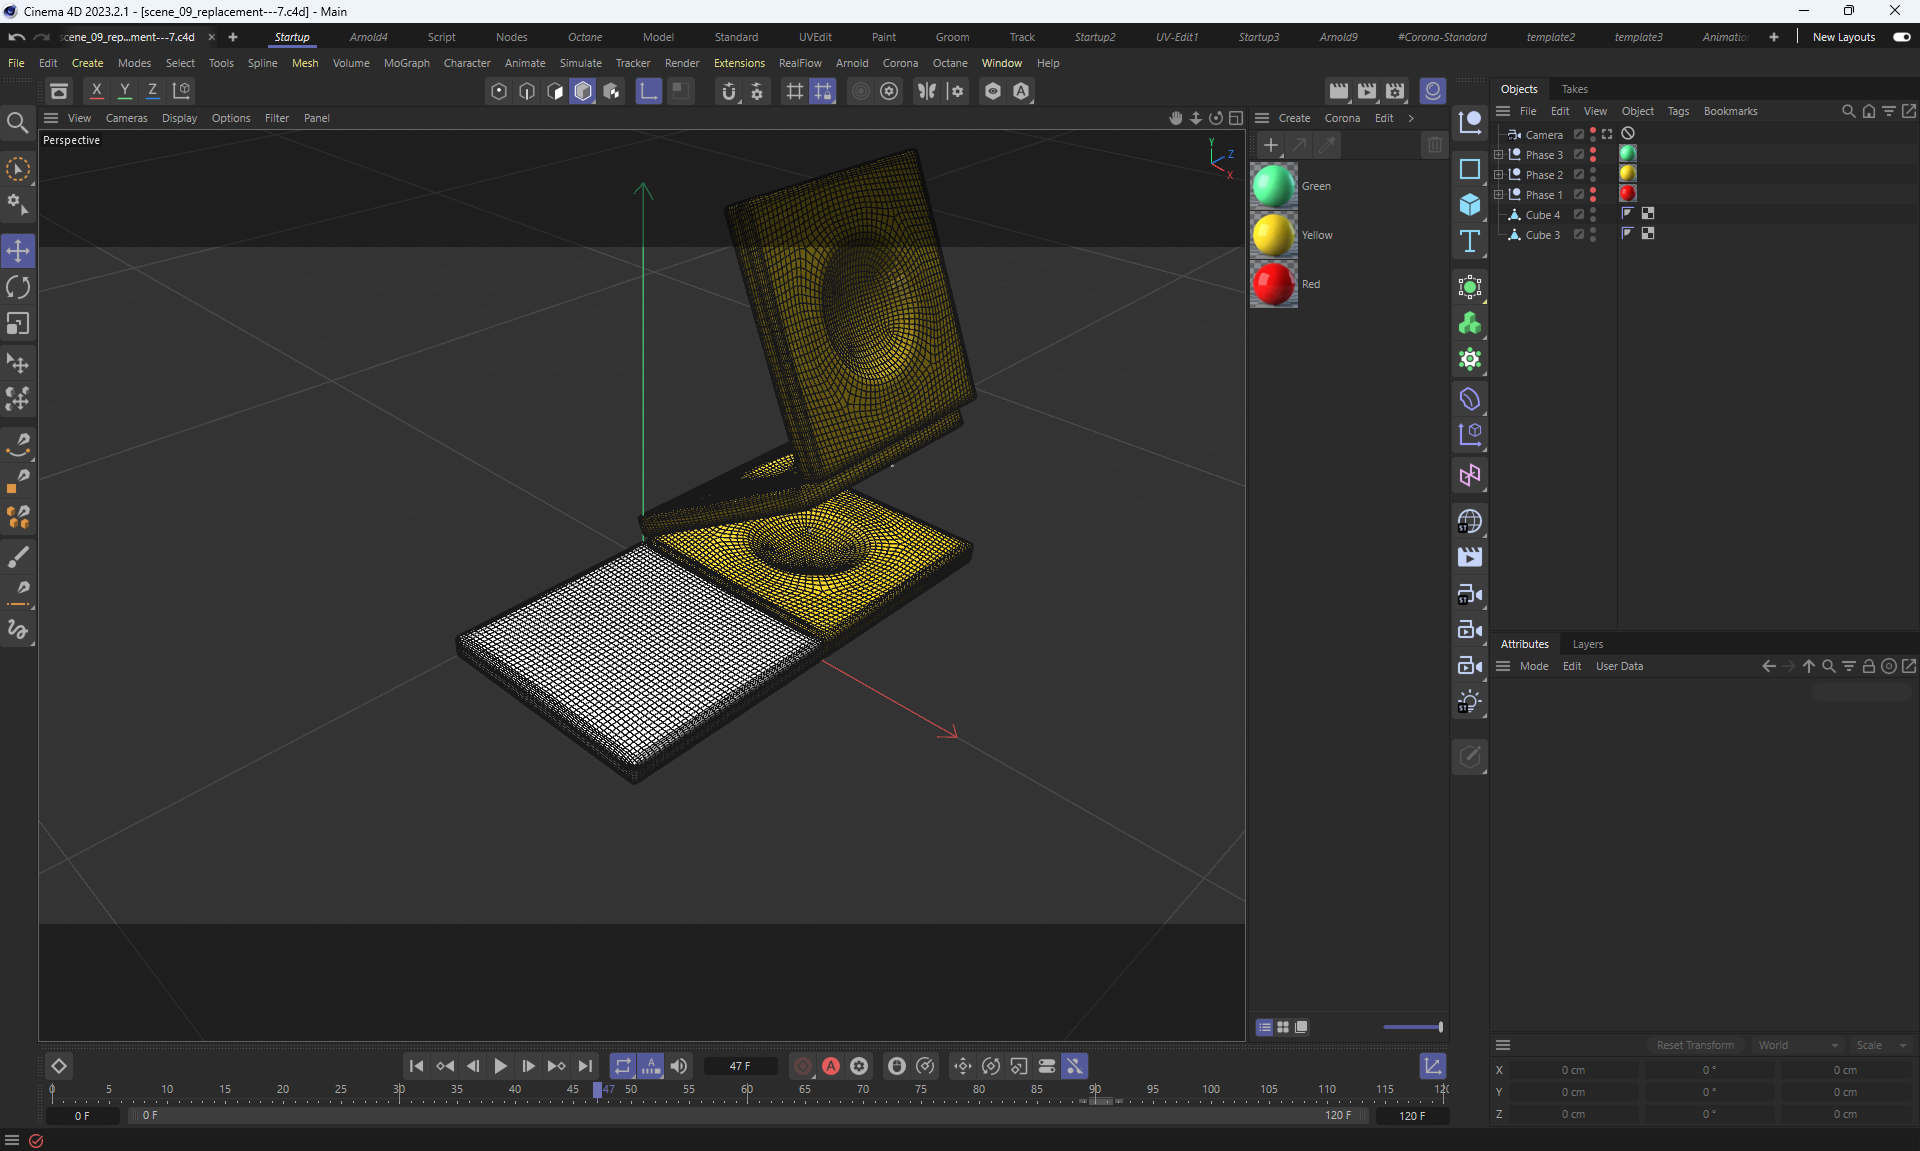Click the X axis lock icon
This screenshot has width=1920, height=1151.
pyautogui.click(x=96, y=90)
